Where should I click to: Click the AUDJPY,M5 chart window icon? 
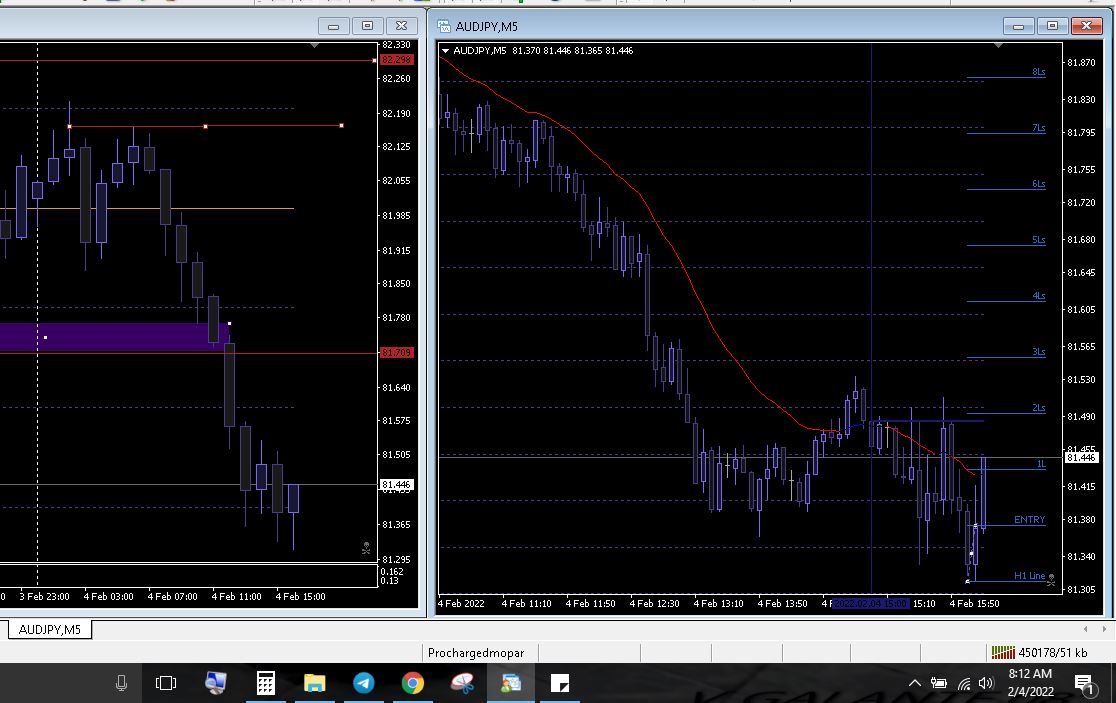coord(444,26)
